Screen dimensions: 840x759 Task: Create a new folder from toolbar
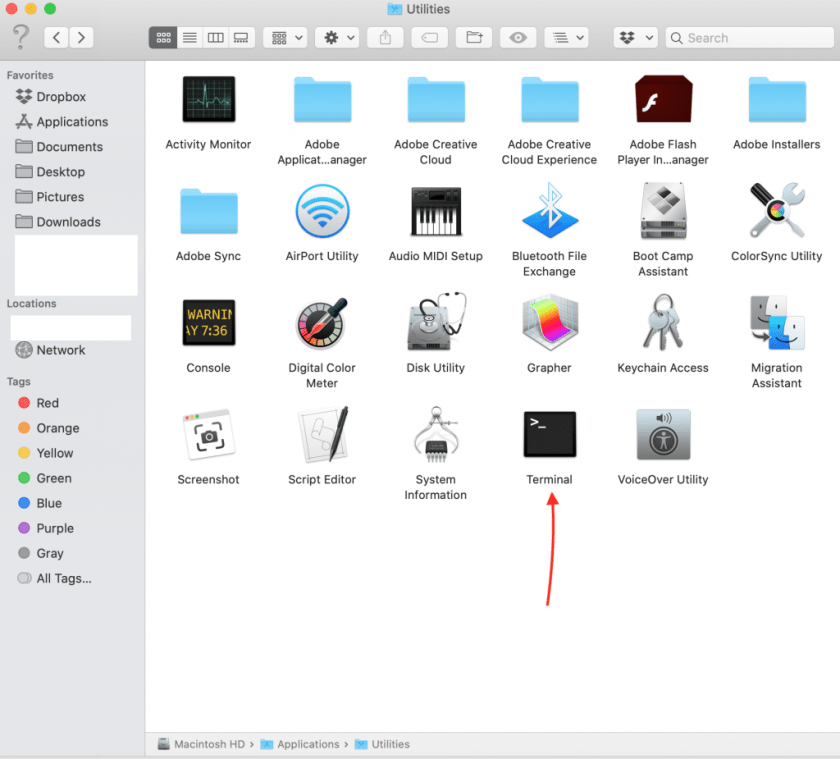[474, 37]
